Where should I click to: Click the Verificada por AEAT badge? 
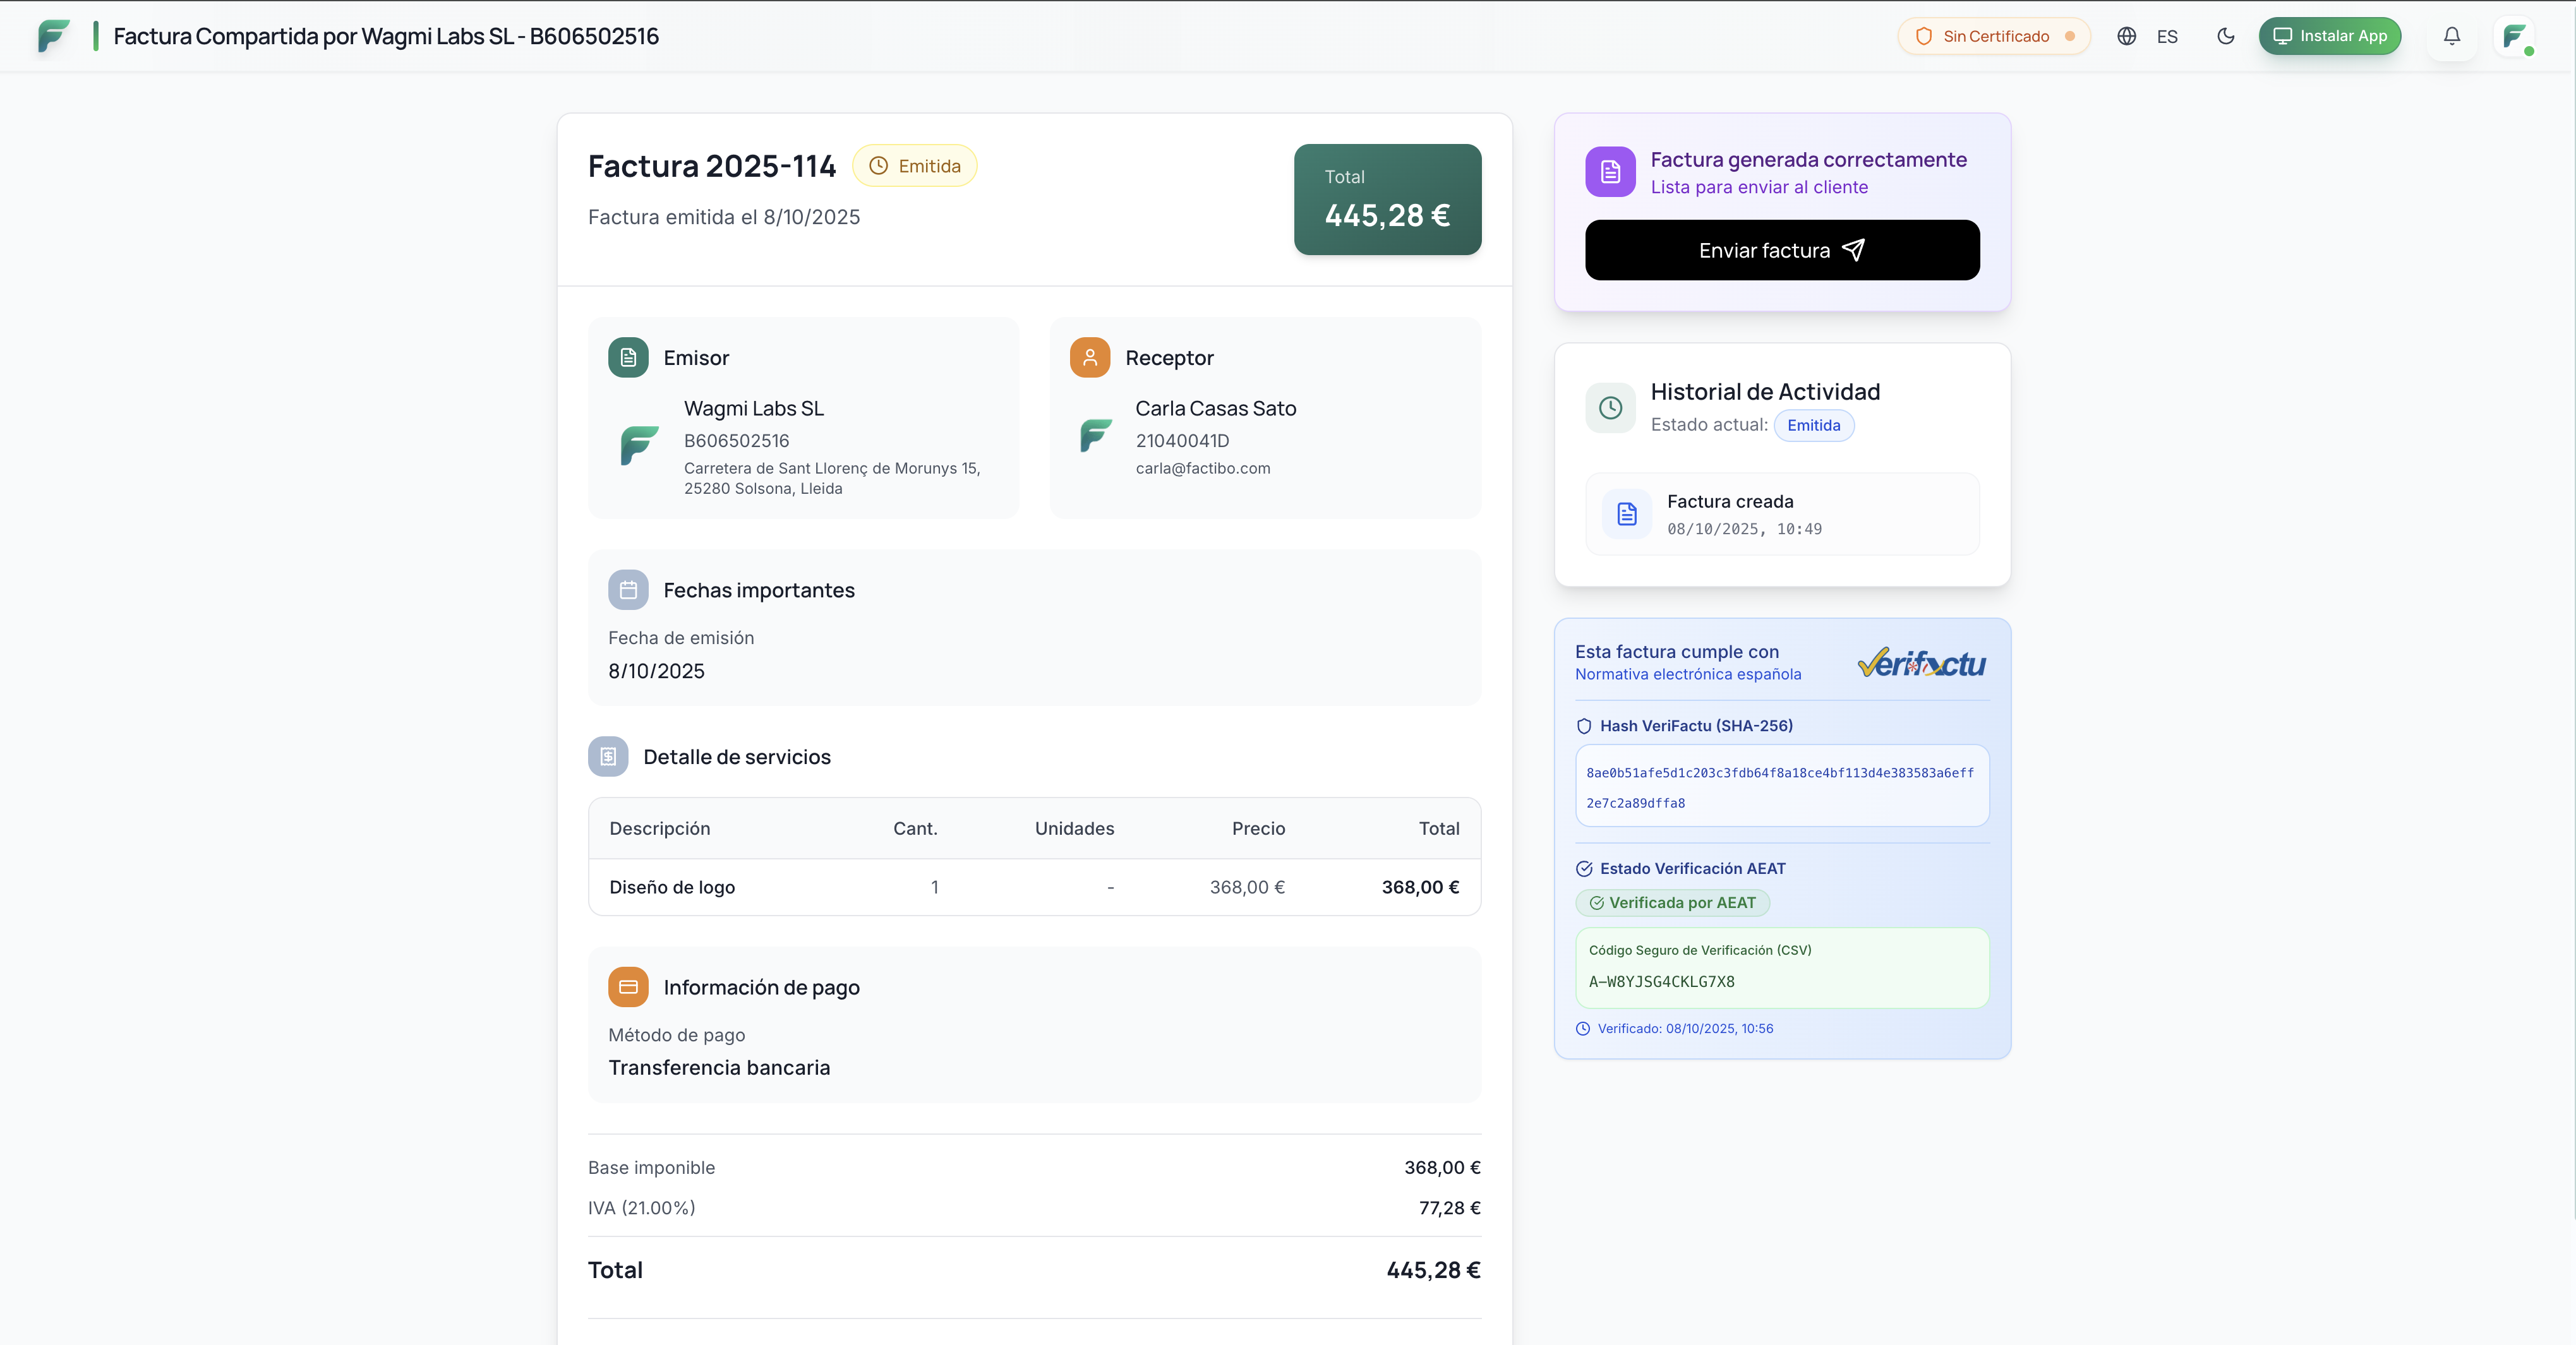1672,903
